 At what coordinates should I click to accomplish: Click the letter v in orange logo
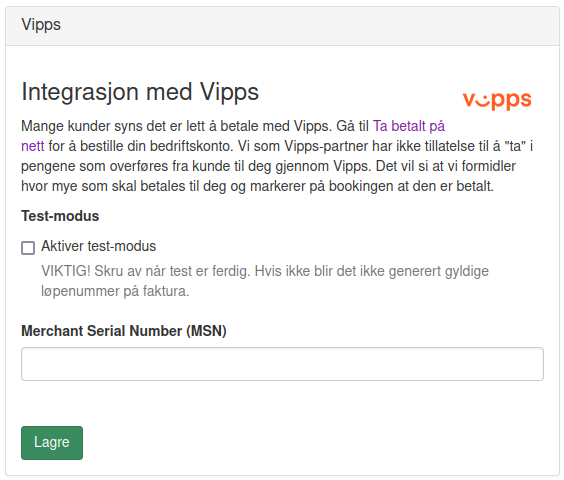pyautogui.click(x=469, y=100)
